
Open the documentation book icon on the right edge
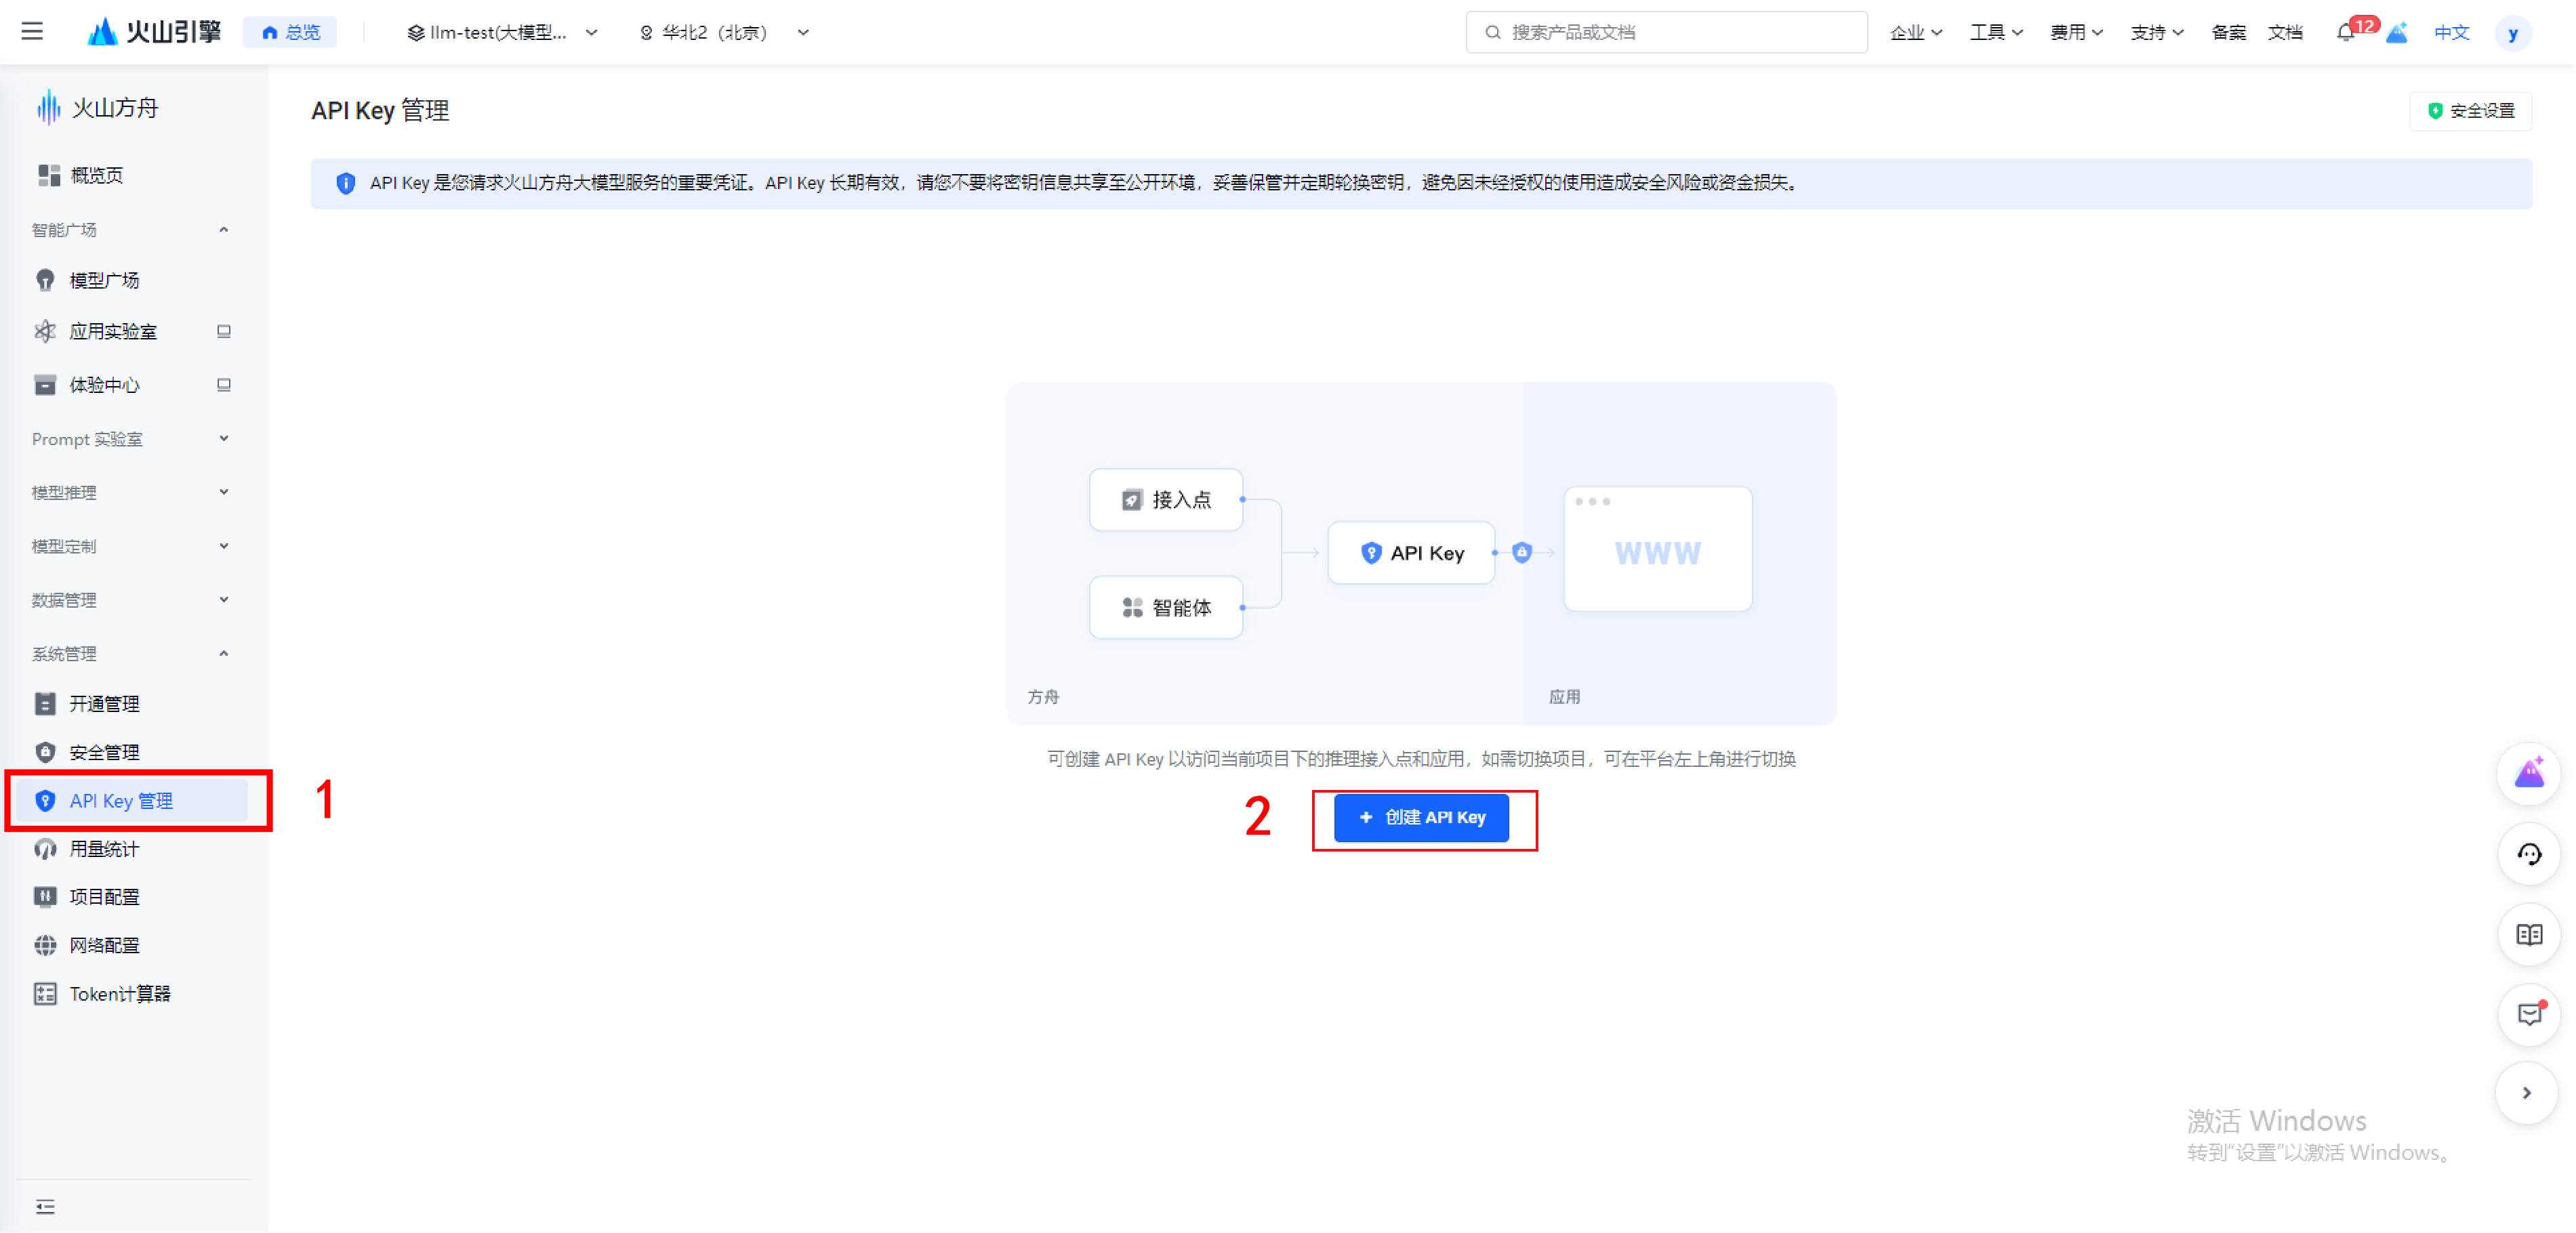(2529, 935)
